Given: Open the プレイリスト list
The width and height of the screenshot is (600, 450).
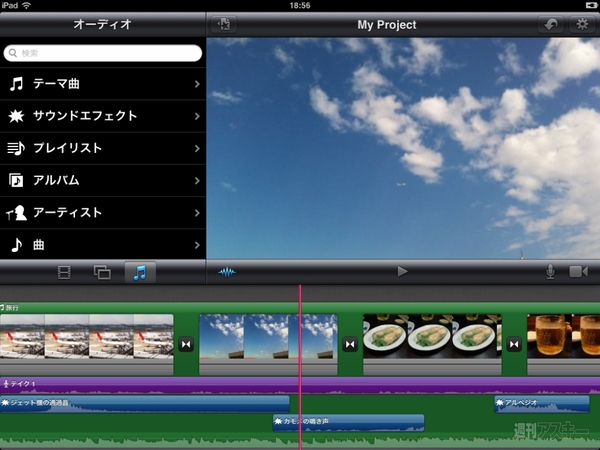Looking at the screenshot, I should 103,148.
